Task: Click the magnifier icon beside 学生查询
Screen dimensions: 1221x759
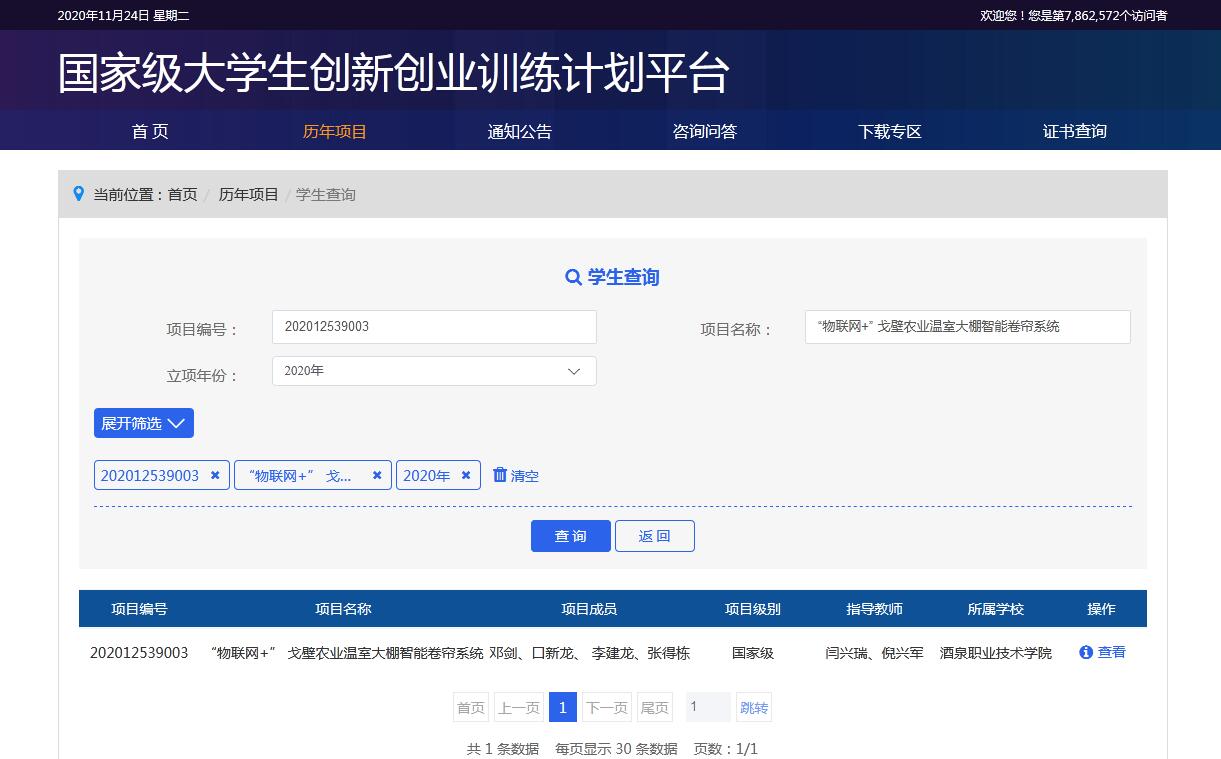Action: 573,278
